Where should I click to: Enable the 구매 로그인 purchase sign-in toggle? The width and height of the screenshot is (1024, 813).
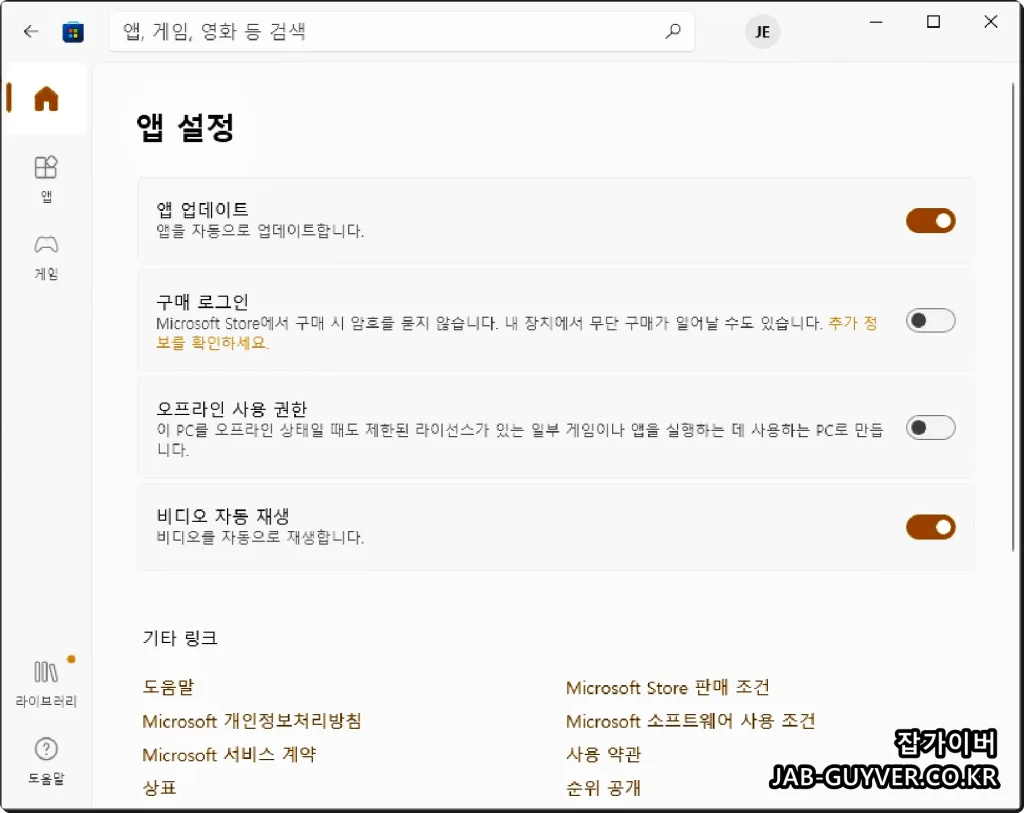[930, 320]
